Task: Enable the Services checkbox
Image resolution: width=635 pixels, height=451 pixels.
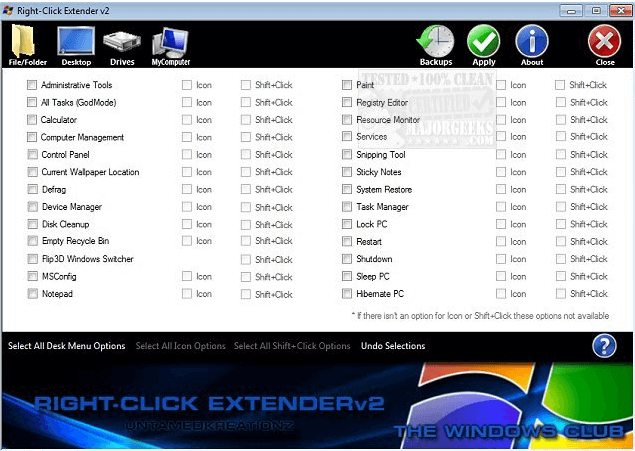Action: [x=347, y=136]
